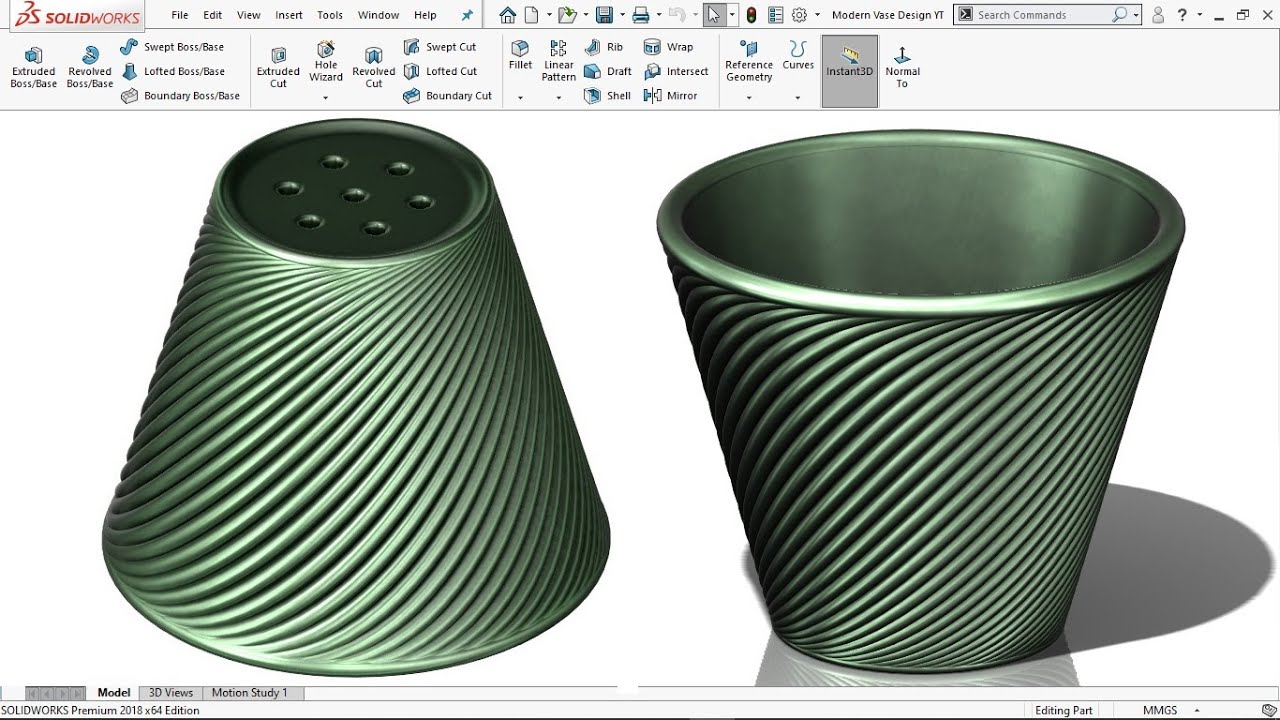The image size is (1280, 720).
Task: Click the Open folder icon
Action: 567,15
